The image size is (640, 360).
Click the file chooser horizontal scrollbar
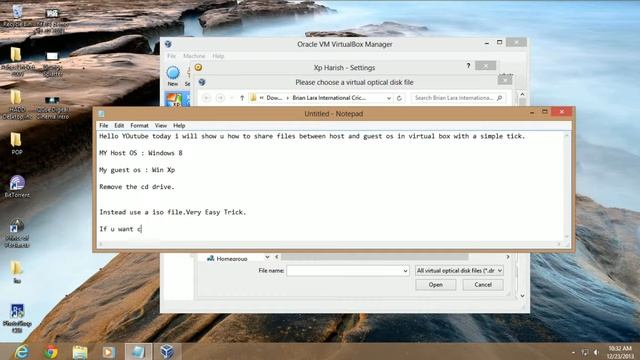(375, 257)
